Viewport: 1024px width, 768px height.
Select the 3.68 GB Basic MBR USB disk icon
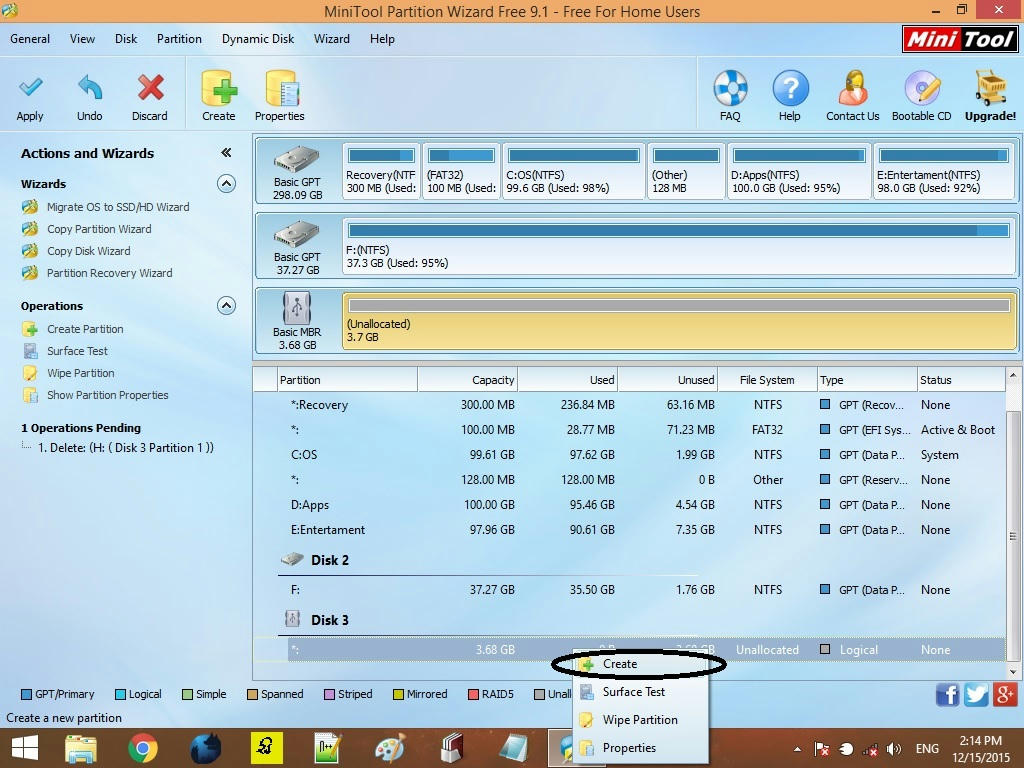pyautogui.click(x=297, y=308)
